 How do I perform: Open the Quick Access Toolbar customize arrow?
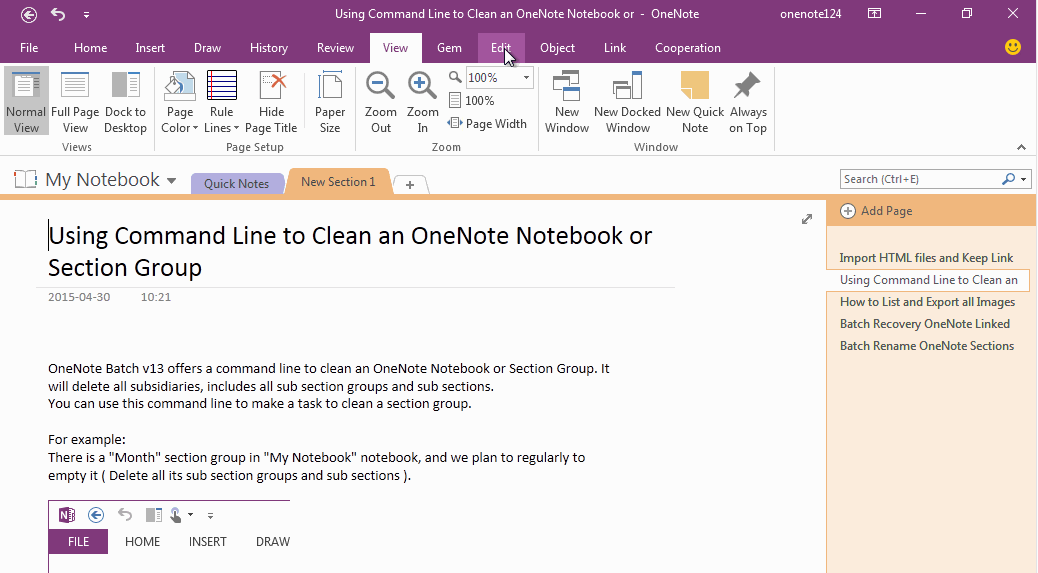(x=86, y=15)
